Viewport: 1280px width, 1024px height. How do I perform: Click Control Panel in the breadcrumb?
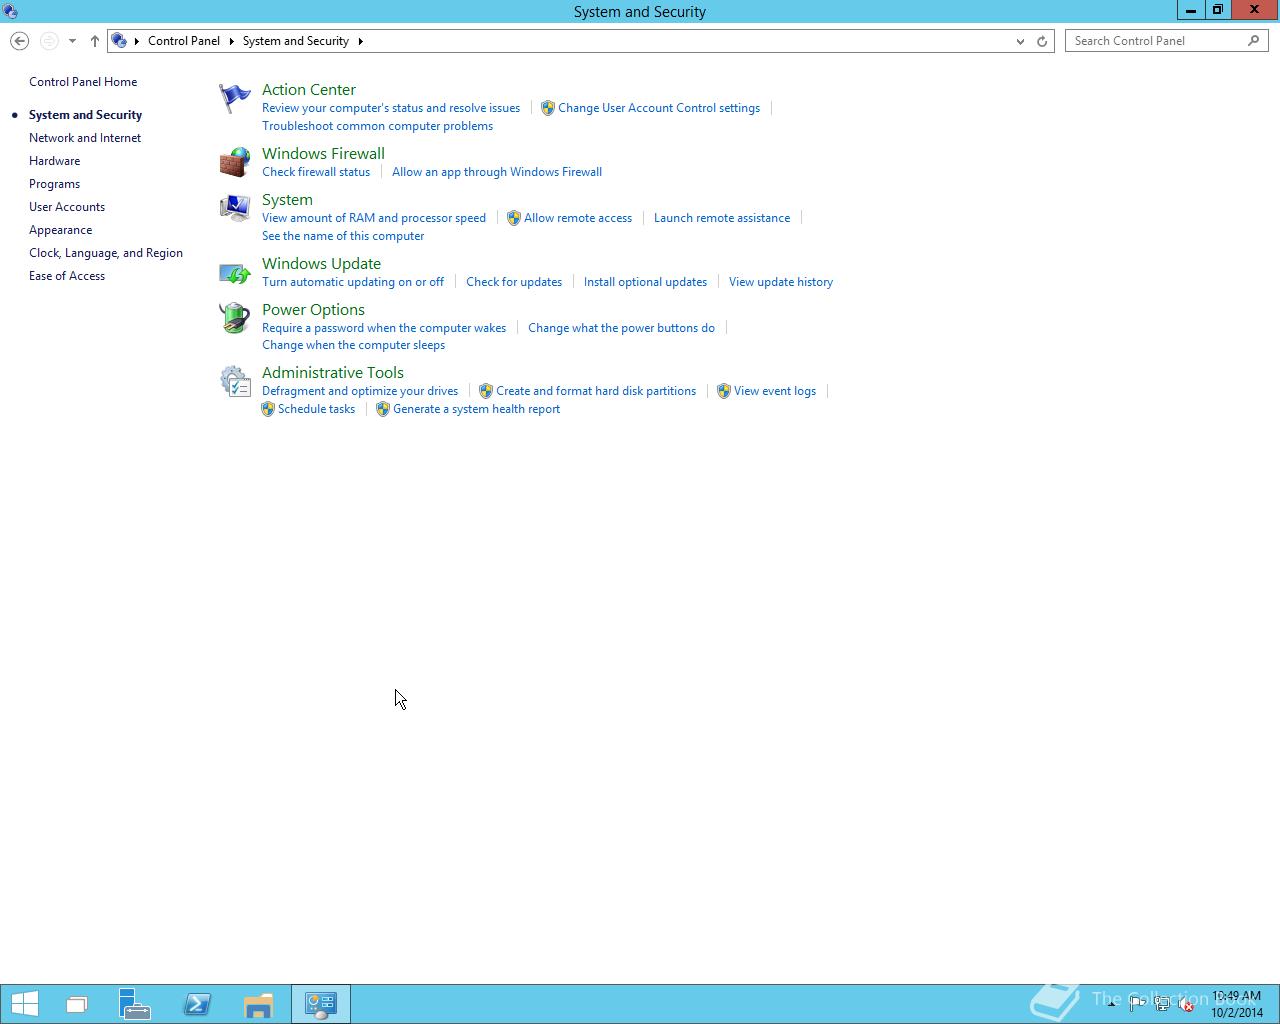click(x=184, y=41)
